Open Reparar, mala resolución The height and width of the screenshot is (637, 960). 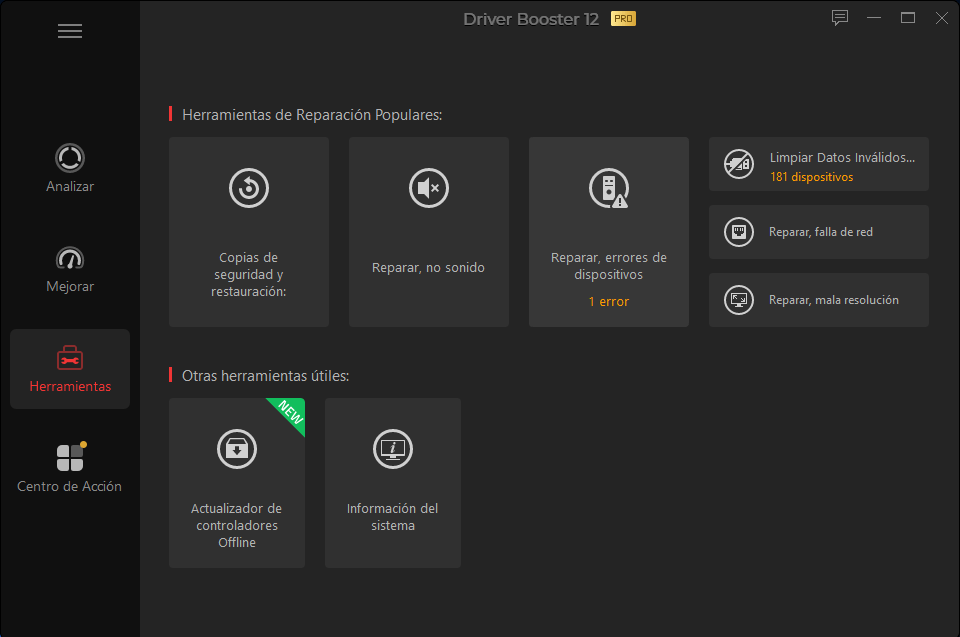tap(819, 300)
